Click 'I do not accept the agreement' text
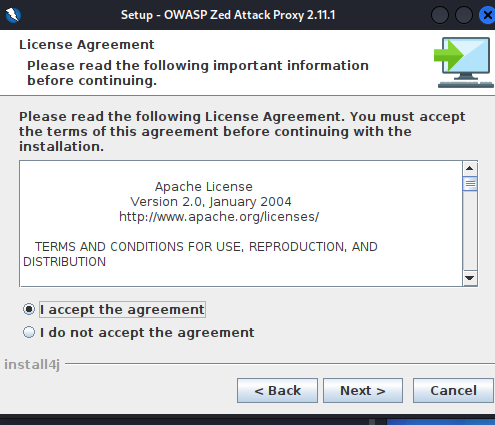Viewport: 495px width, 425px height. tap(147, 333)
